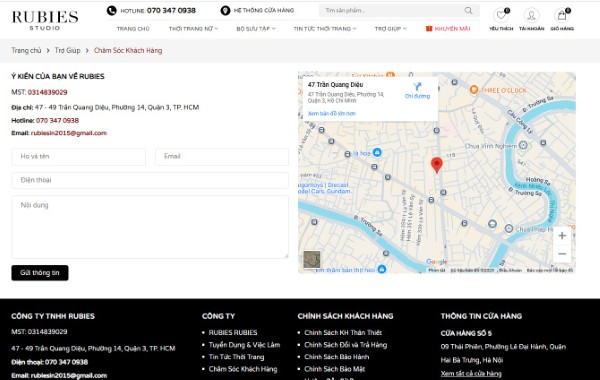Open Chính Sách Bảo Hành link

click(336, 357)
